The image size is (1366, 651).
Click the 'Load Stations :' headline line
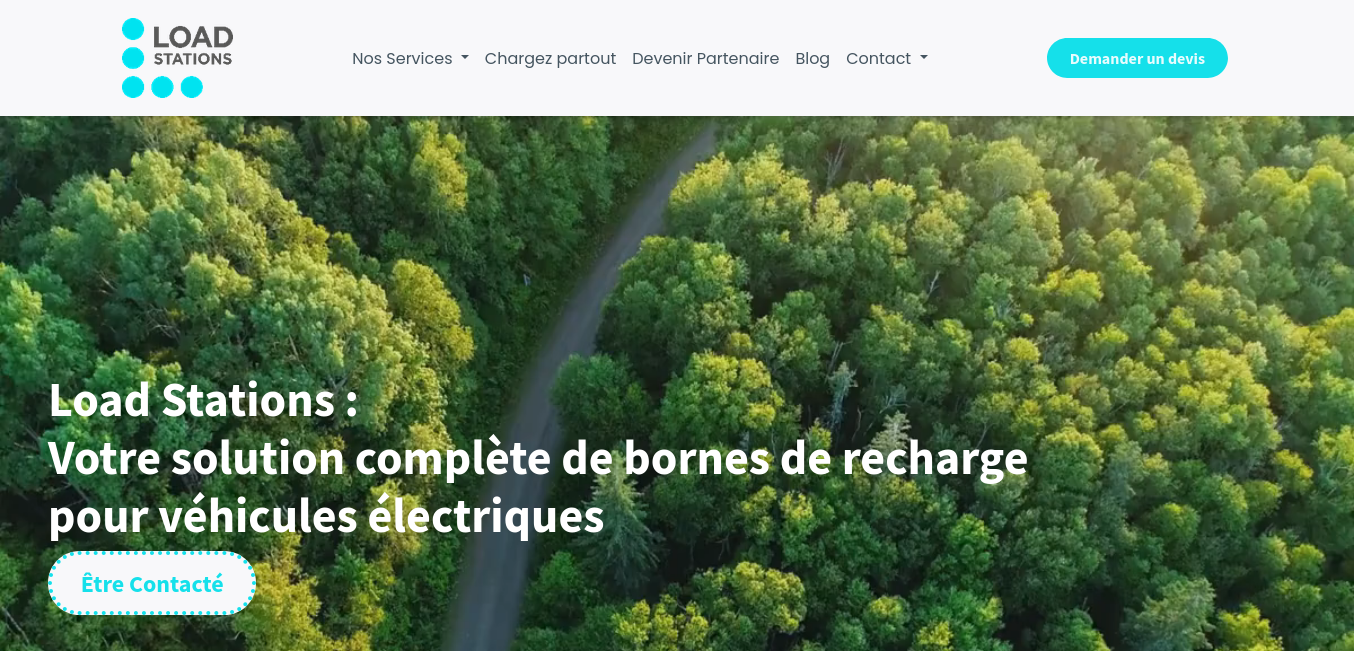203,400
